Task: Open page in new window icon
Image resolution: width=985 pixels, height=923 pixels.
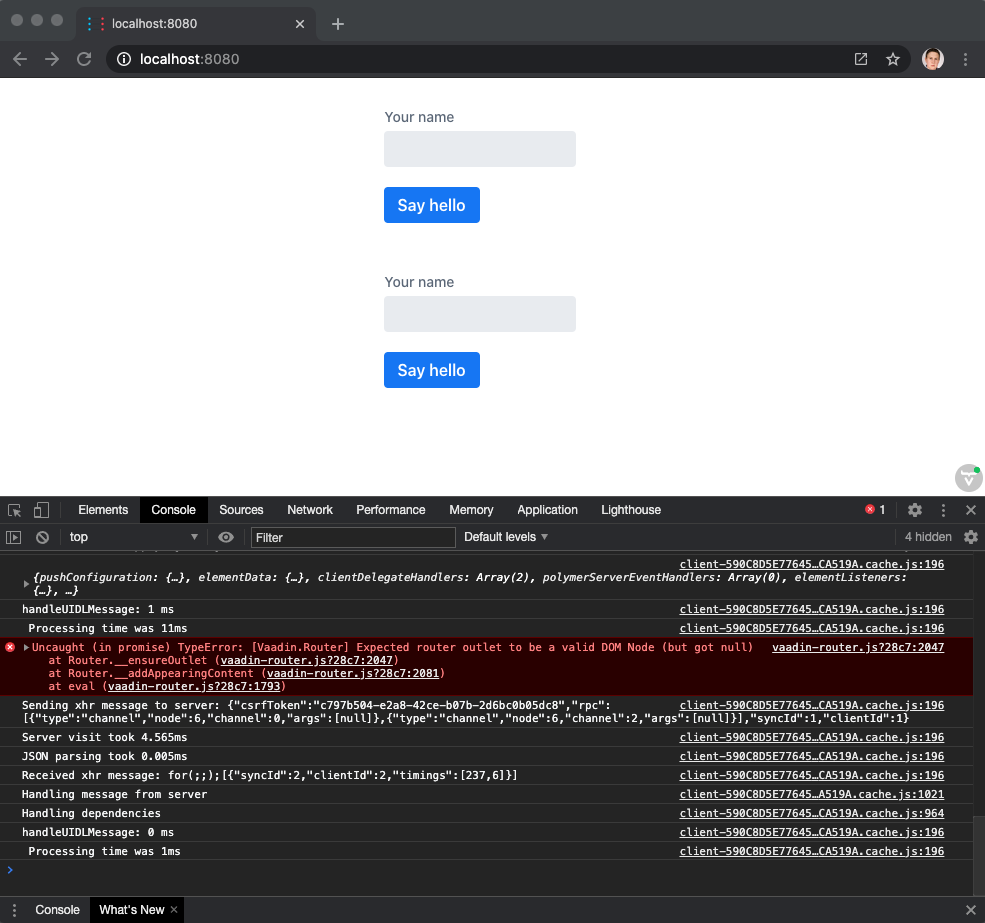Action: (x=861, y=59)
